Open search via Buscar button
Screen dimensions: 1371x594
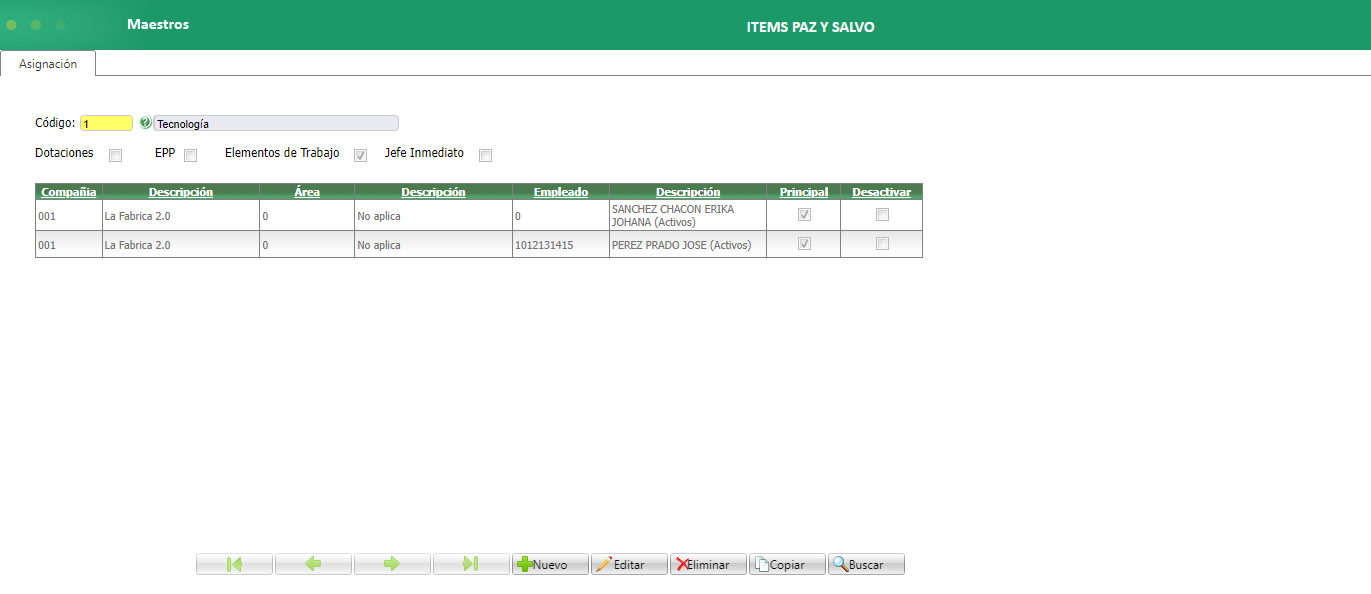point(866,564)
